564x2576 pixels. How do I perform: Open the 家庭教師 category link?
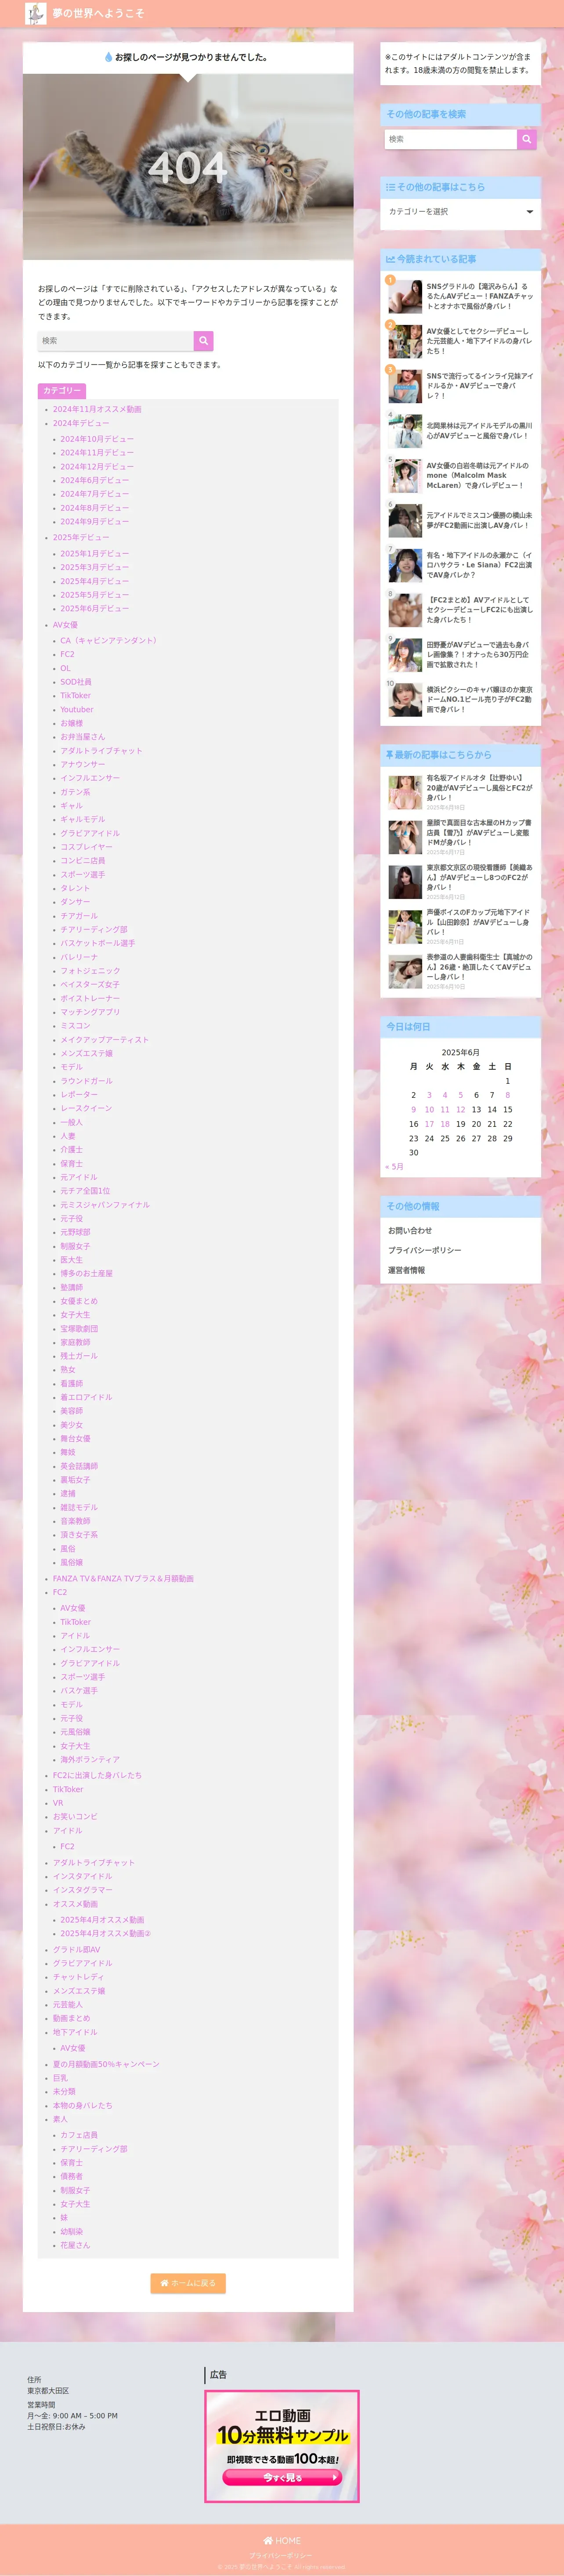pyautogui.click(x=75, y=1343)
